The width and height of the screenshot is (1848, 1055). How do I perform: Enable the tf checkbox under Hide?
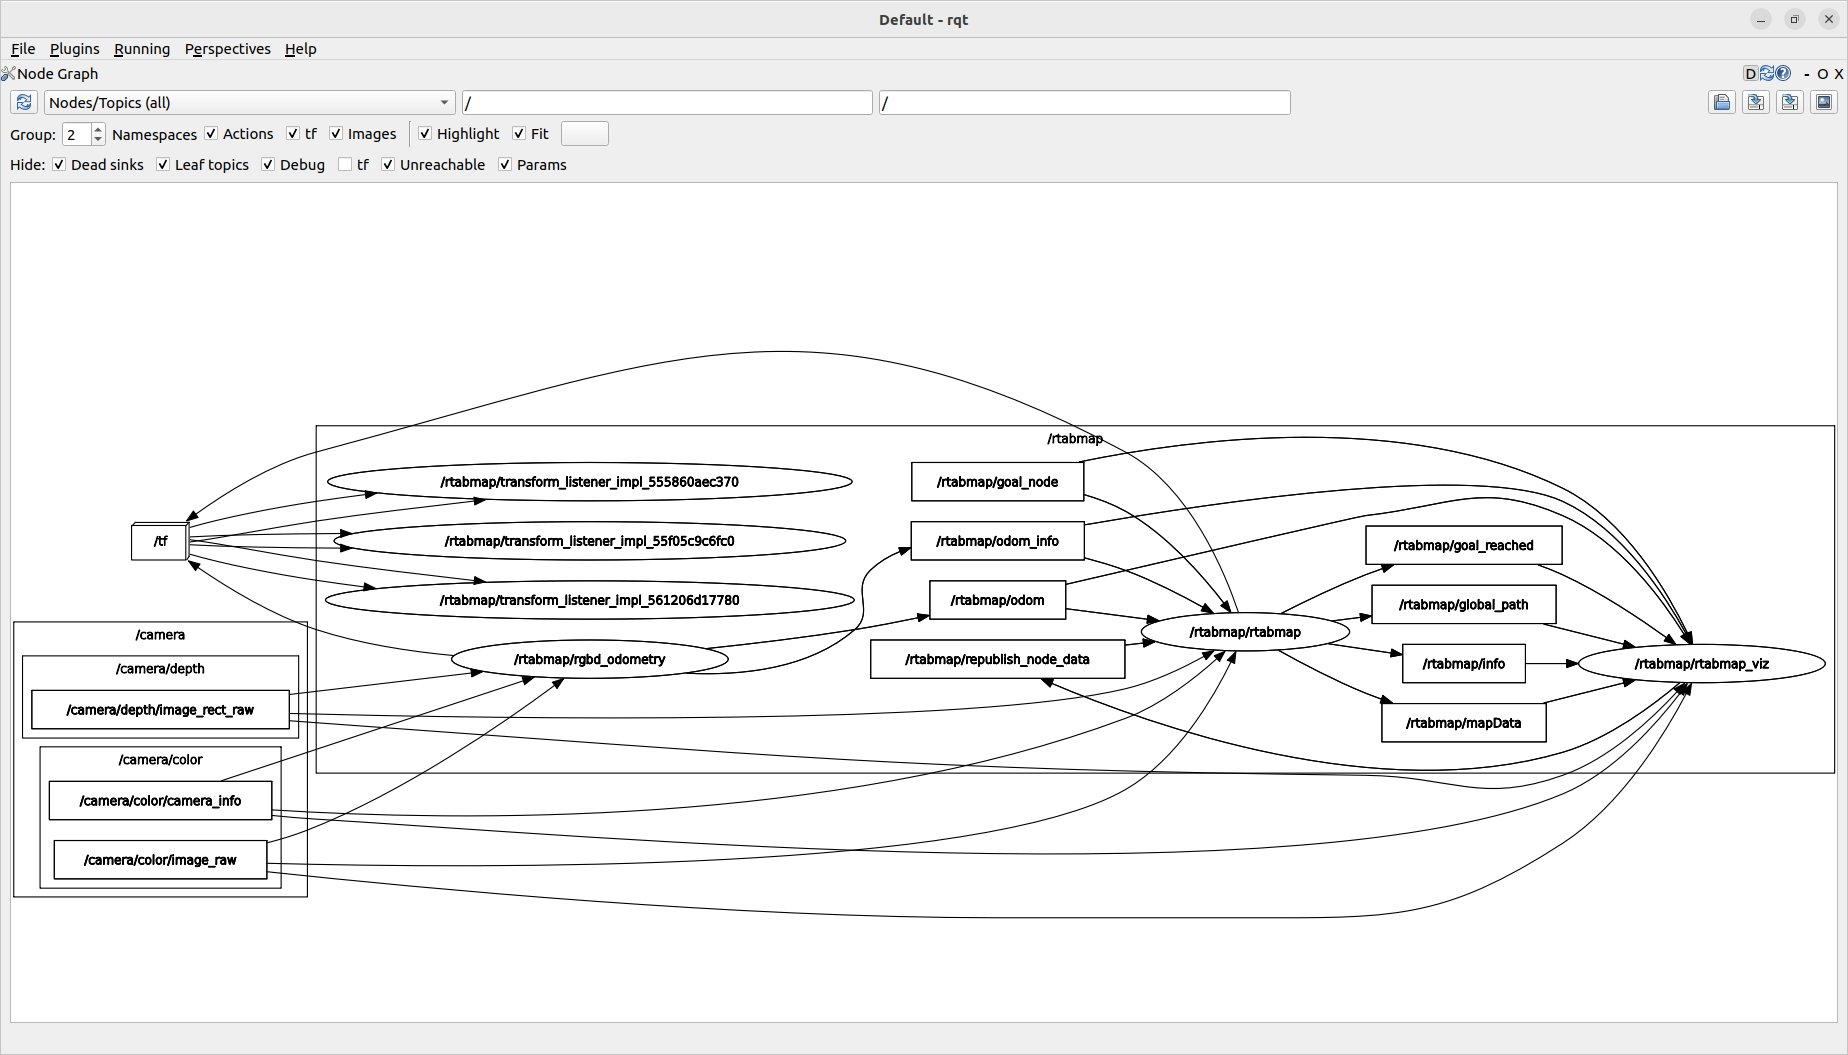point(344,164)
